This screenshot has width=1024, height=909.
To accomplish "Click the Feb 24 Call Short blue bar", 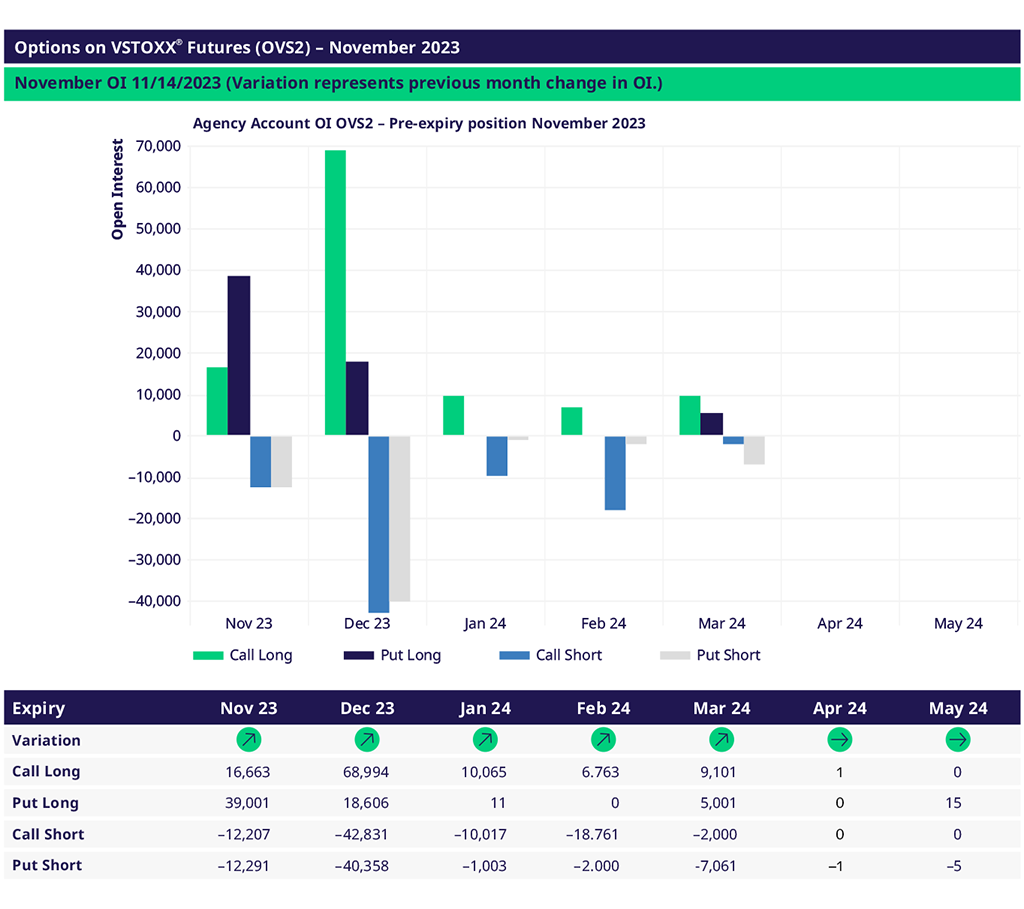I will (x=615, y=473).
